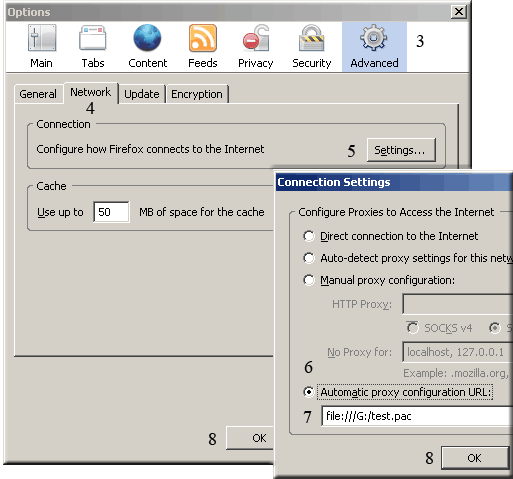Click the HTTP Proxy input field
Image resolution: width=513 pixels, height=479 pixels.
(x=457, y=304)
